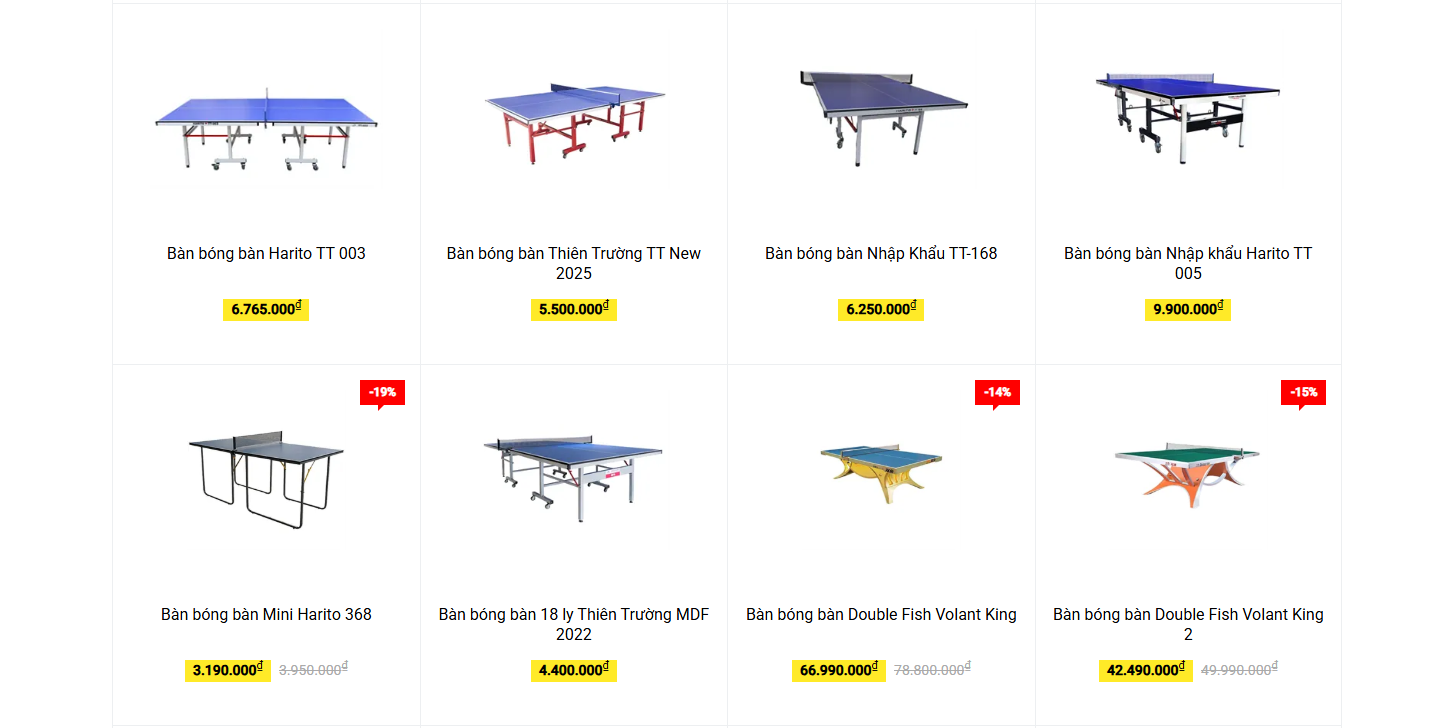Click the 9.900.000đ price label
1432x728 pixels.
coord(1187,310)
